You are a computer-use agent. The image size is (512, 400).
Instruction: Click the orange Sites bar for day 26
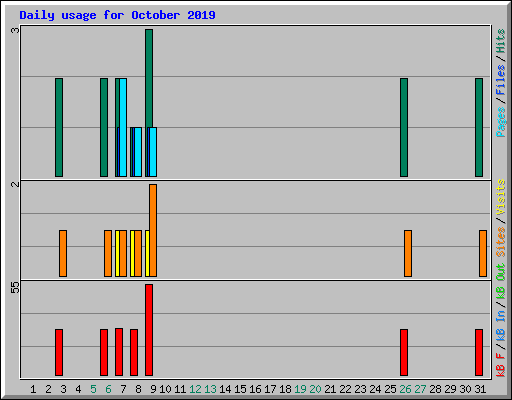(408, 253)
